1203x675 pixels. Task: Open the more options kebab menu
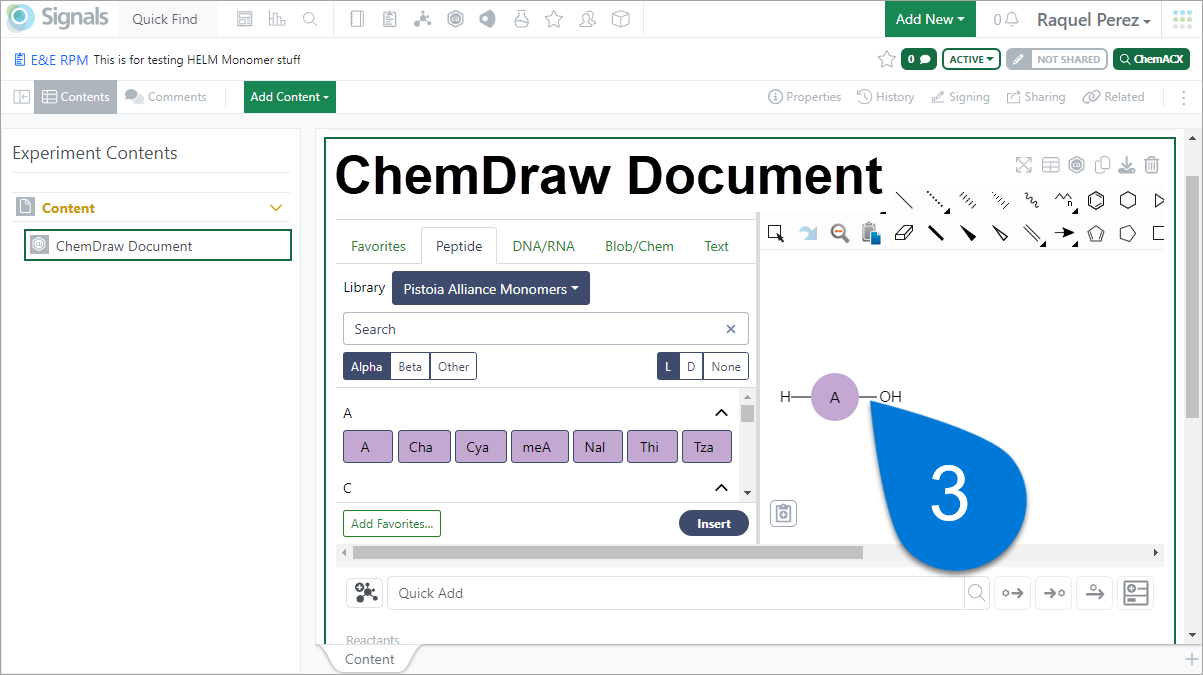[1184, 97]
